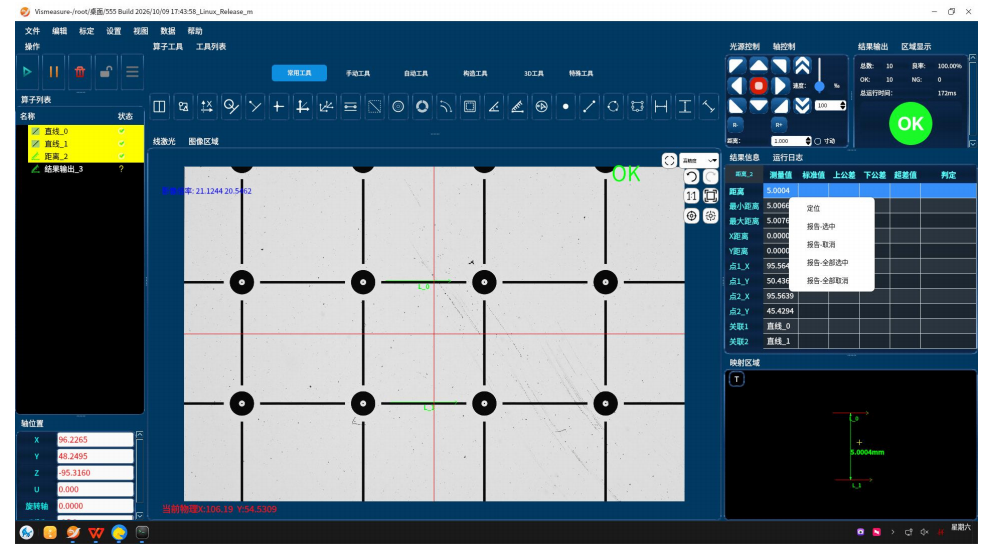Move axis left with the left arrow button

pos(737,85)
